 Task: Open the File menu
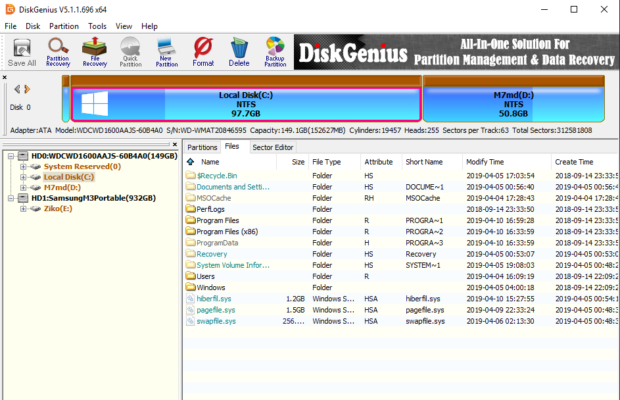point(10,26)
